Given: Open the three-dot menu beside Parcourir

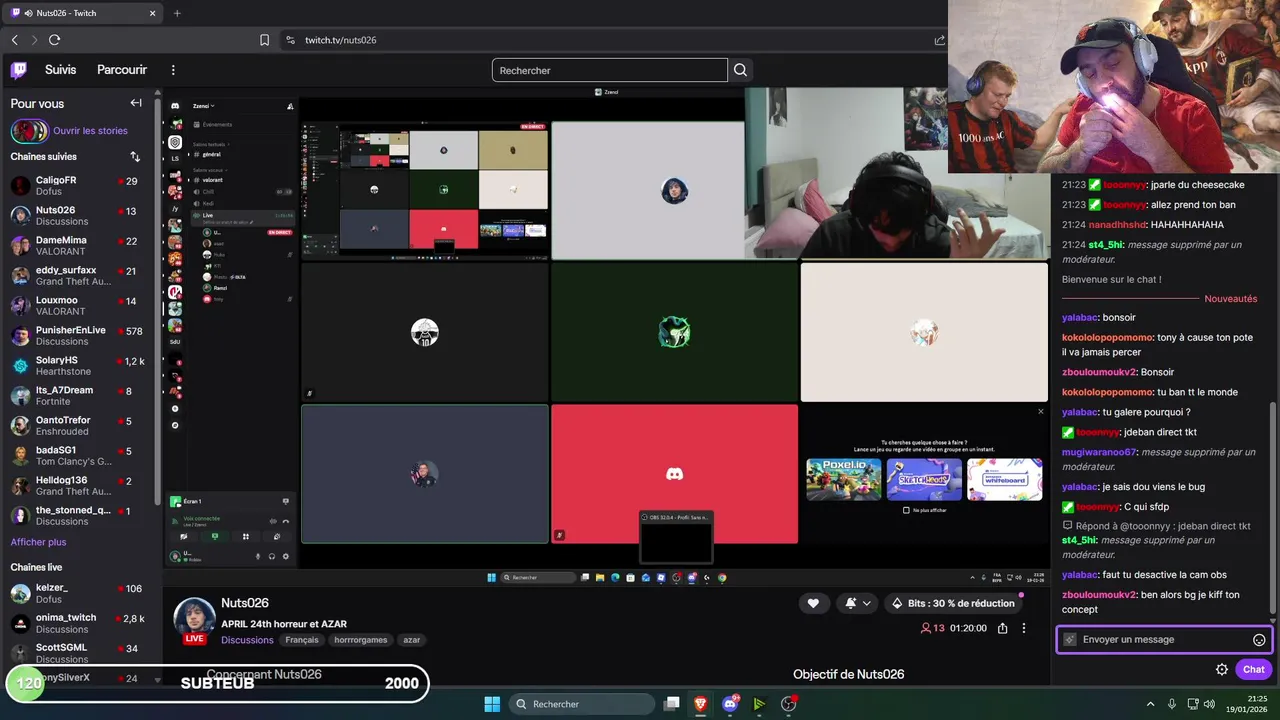Looking at the screenshot, I should [x=173, y=70].
